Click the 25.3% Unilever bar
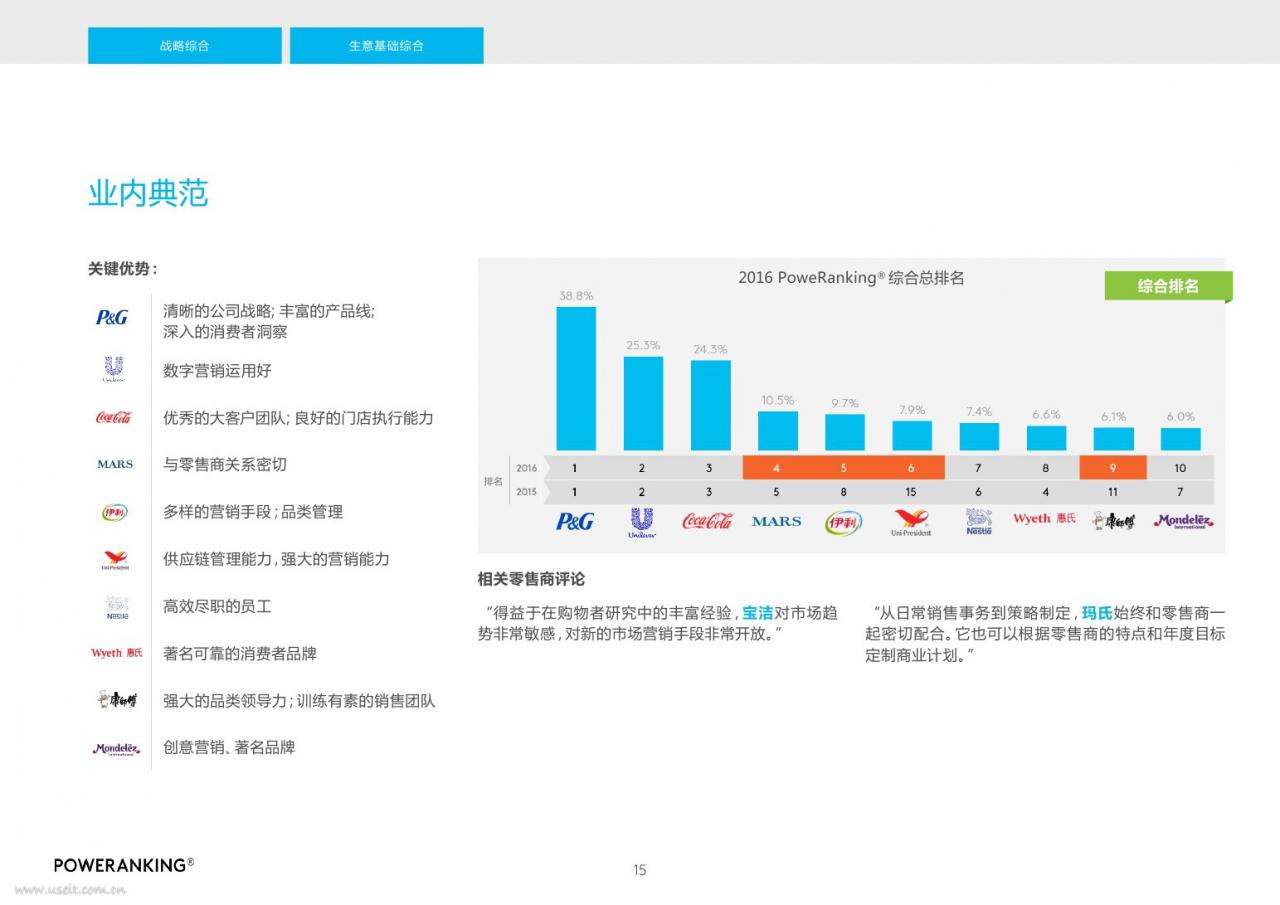 [x=643, y=403]
